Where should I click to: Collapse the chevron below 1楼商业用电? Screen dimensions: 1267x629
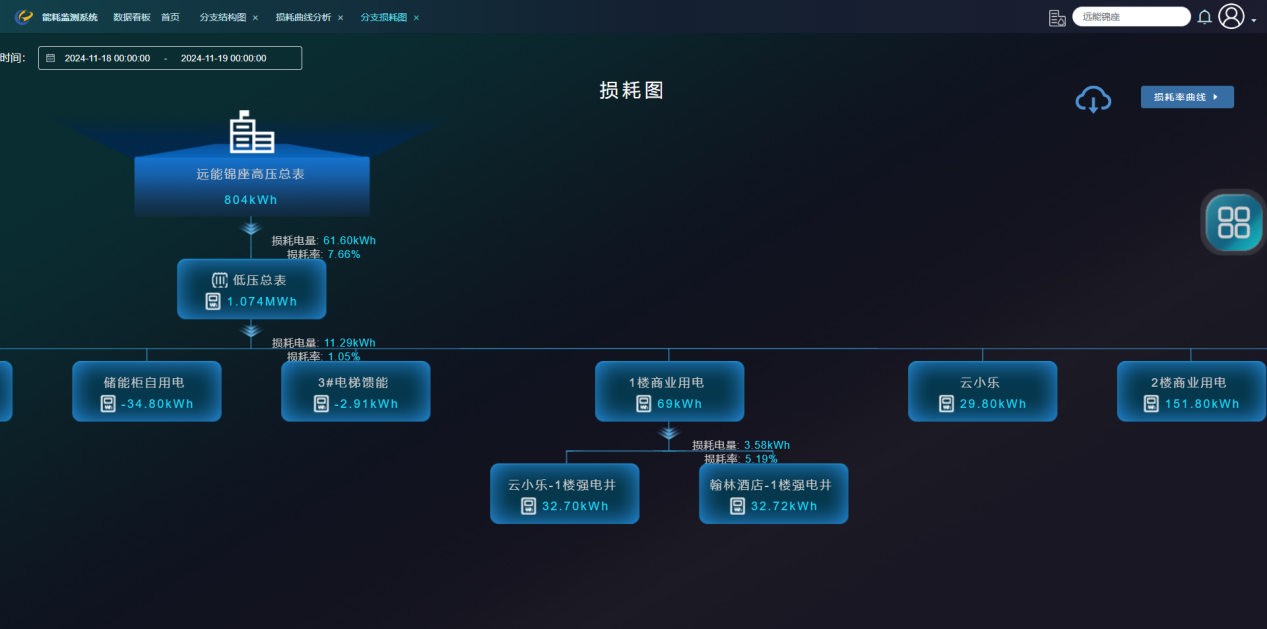(x=669, y=433)
